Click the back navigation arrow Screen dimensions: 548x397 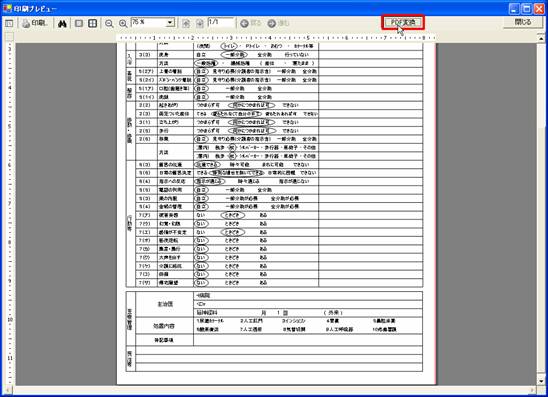pos(251,23)
